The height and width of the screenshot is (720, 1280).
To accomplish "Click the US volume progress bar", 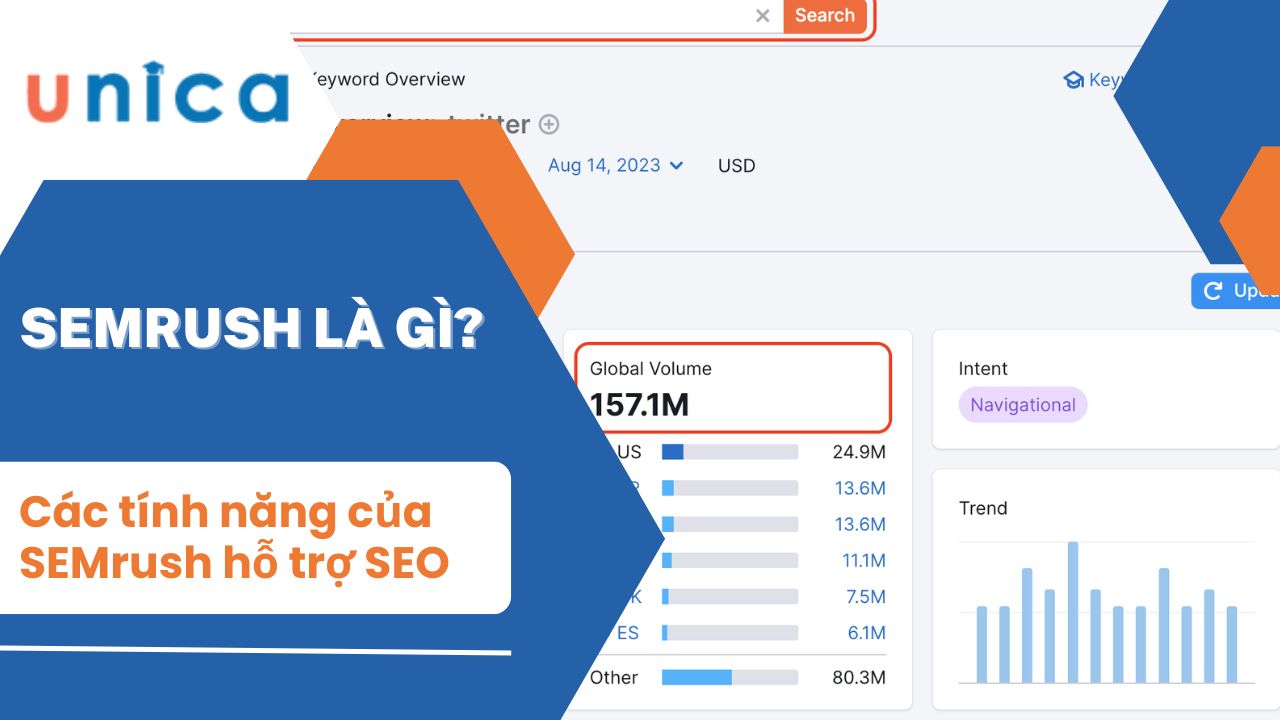I will [730, 452].
